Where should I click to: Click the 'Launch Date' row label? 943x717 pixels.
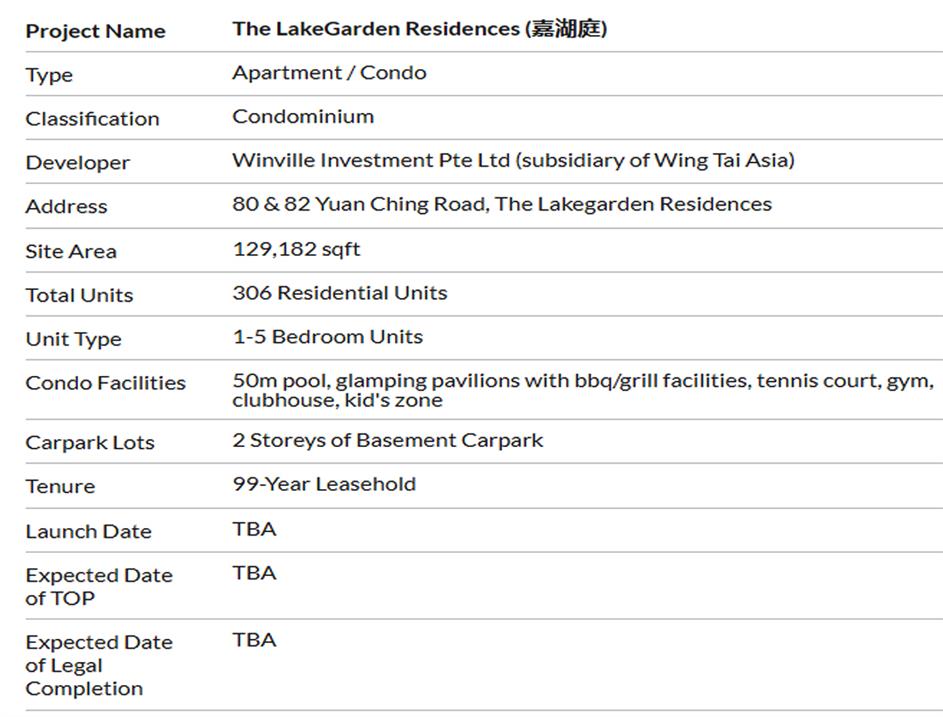(x=88, y=532)
